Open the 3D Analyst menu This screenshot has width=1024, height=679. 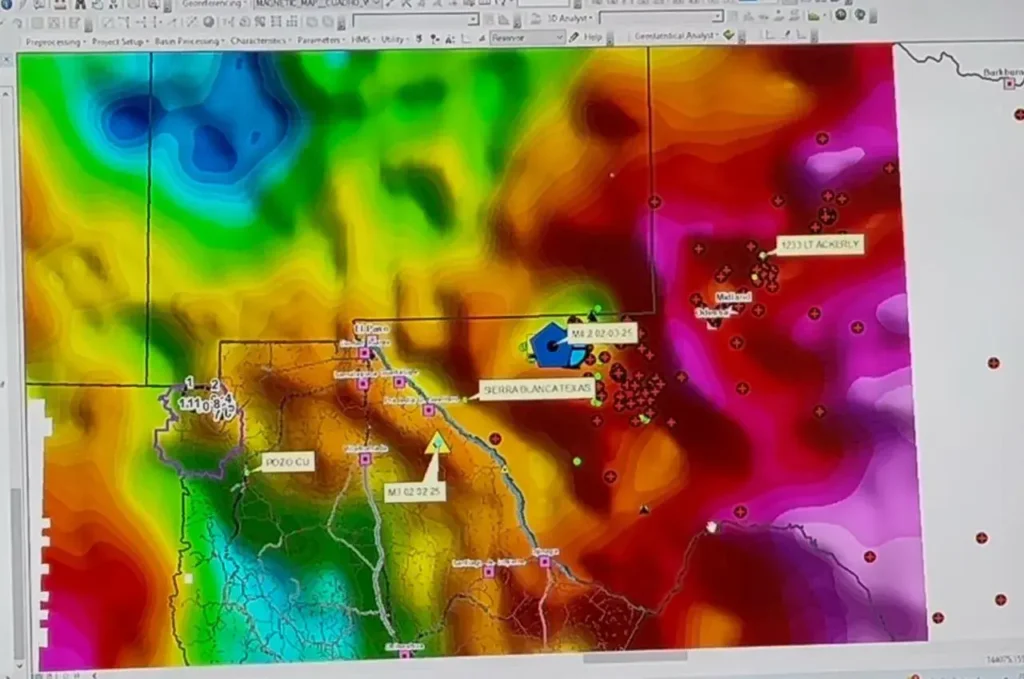(x=569, y=18)
